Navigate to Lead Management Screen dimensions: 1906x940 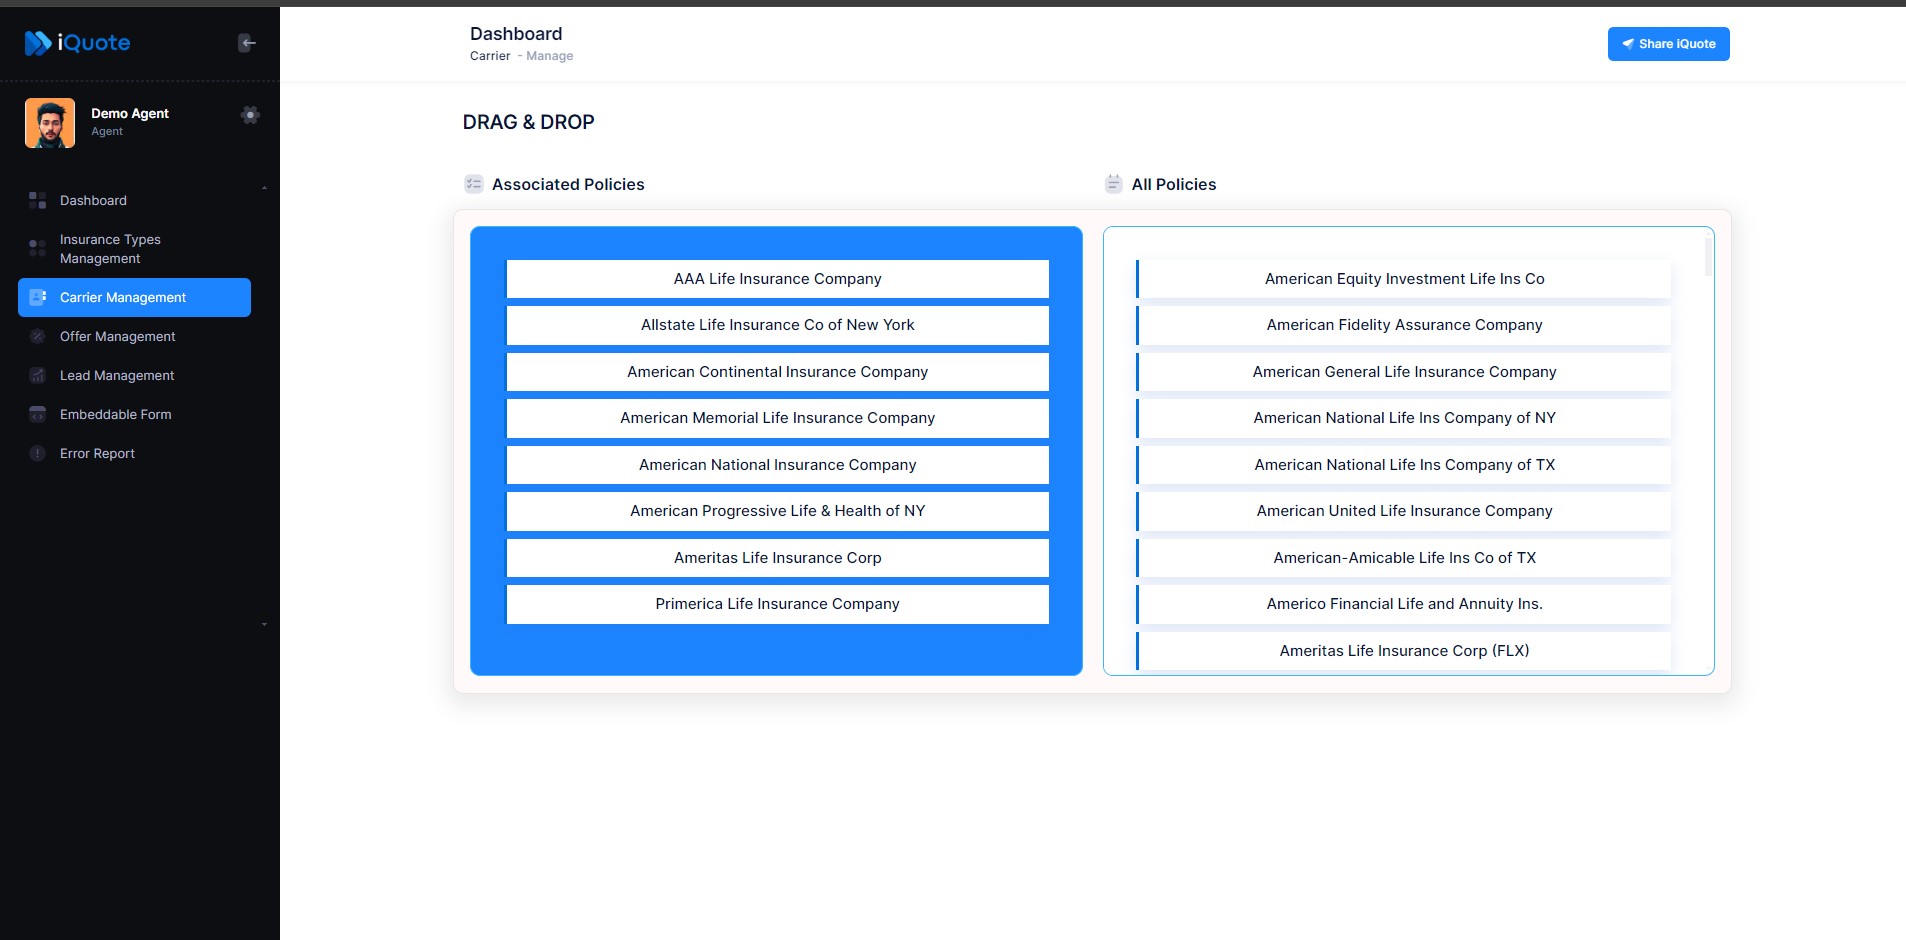click(x=134, y=375)
